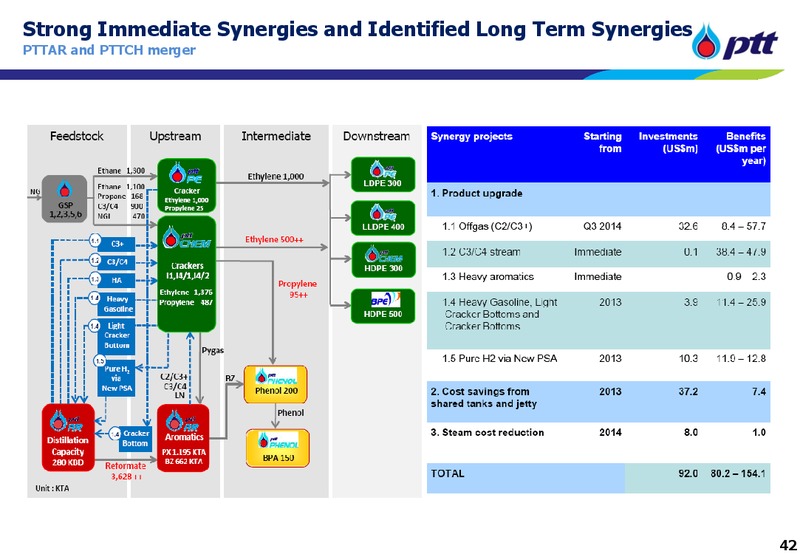This screenshot has width=800, height=554.
Task: Click the Feedstock column heading
Action: click(77, 136)
